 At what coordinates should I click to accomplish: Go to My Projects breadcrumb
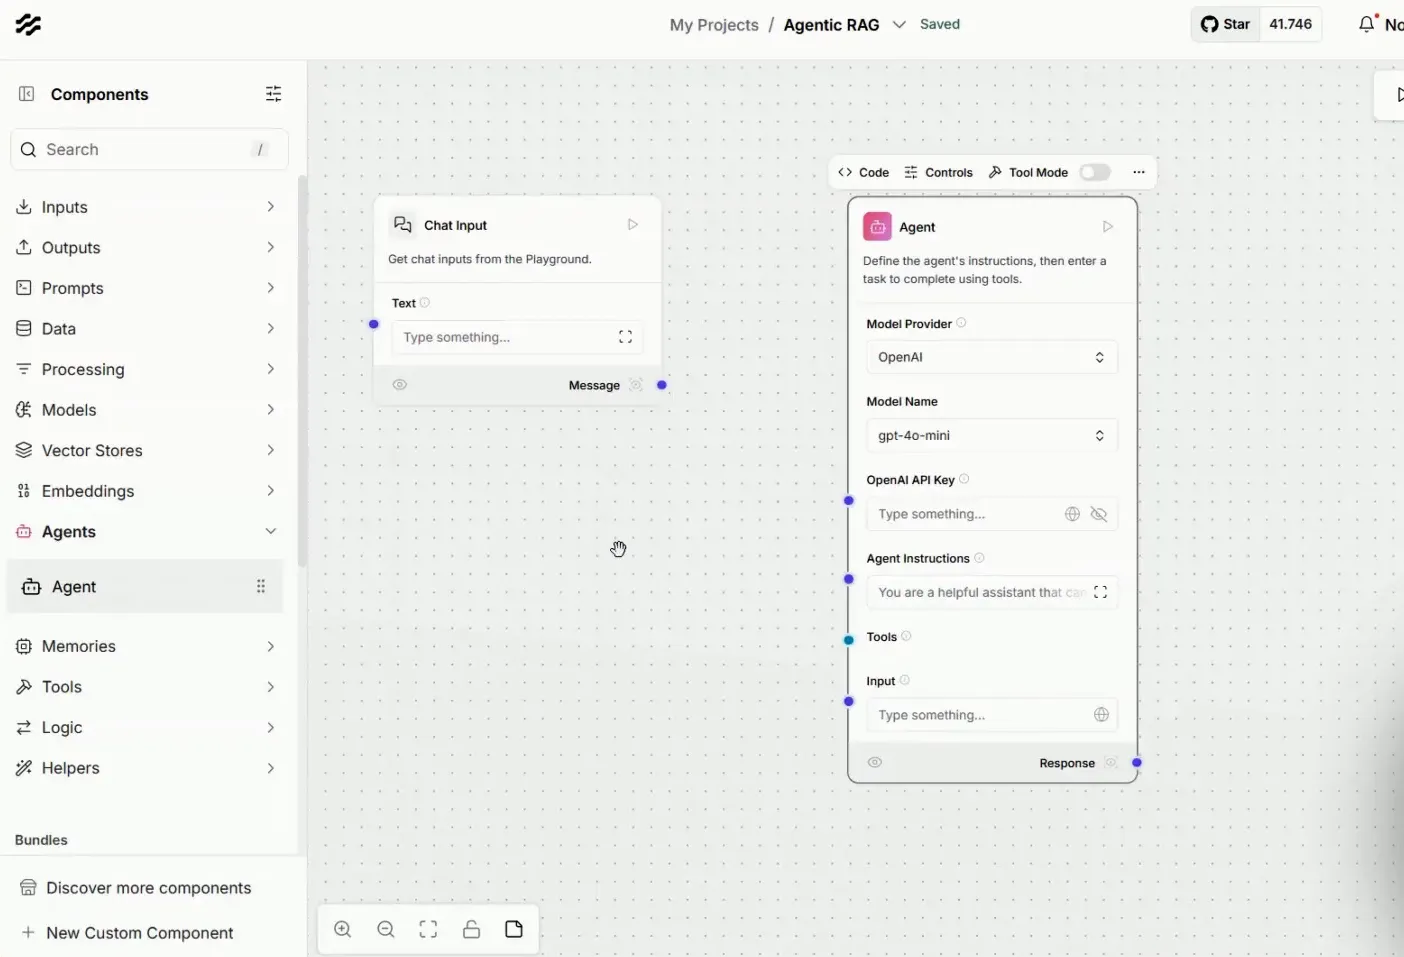pyautogui.click(x=714, y=25)
